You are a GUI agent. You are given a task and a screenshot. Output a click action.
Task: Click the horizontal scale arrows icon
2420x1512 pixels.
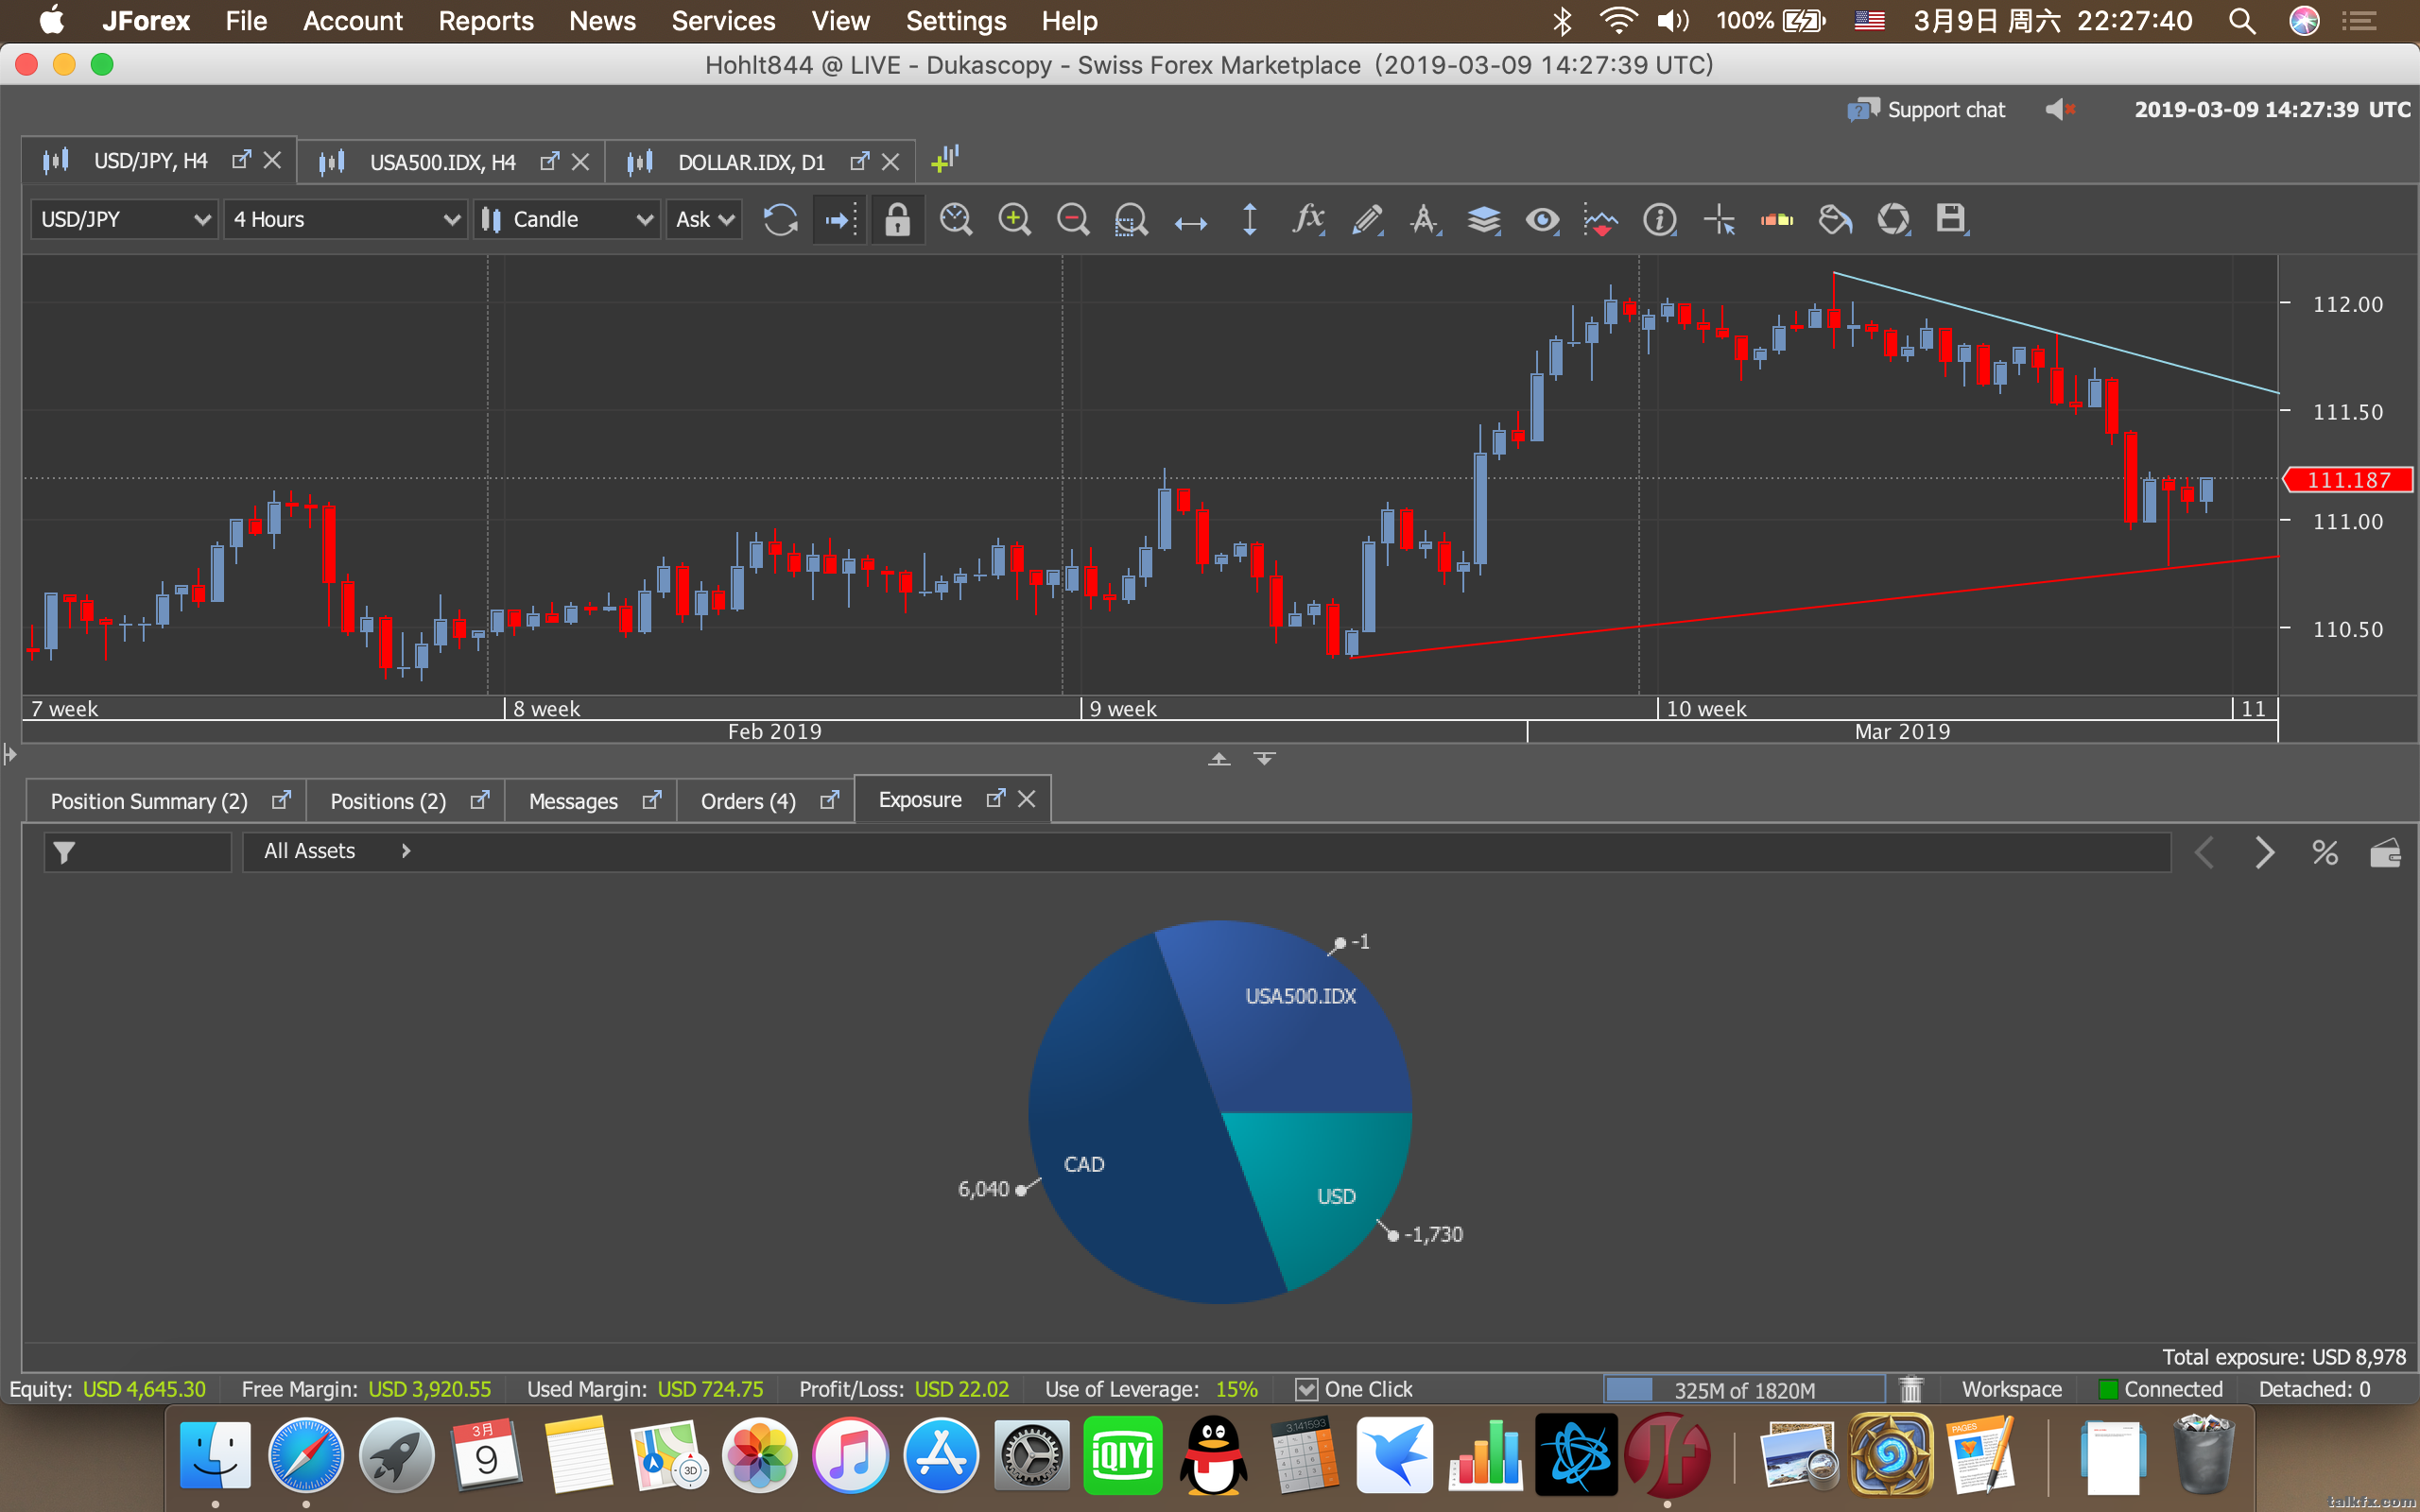pyautogui.click(x=1190, y=222)
